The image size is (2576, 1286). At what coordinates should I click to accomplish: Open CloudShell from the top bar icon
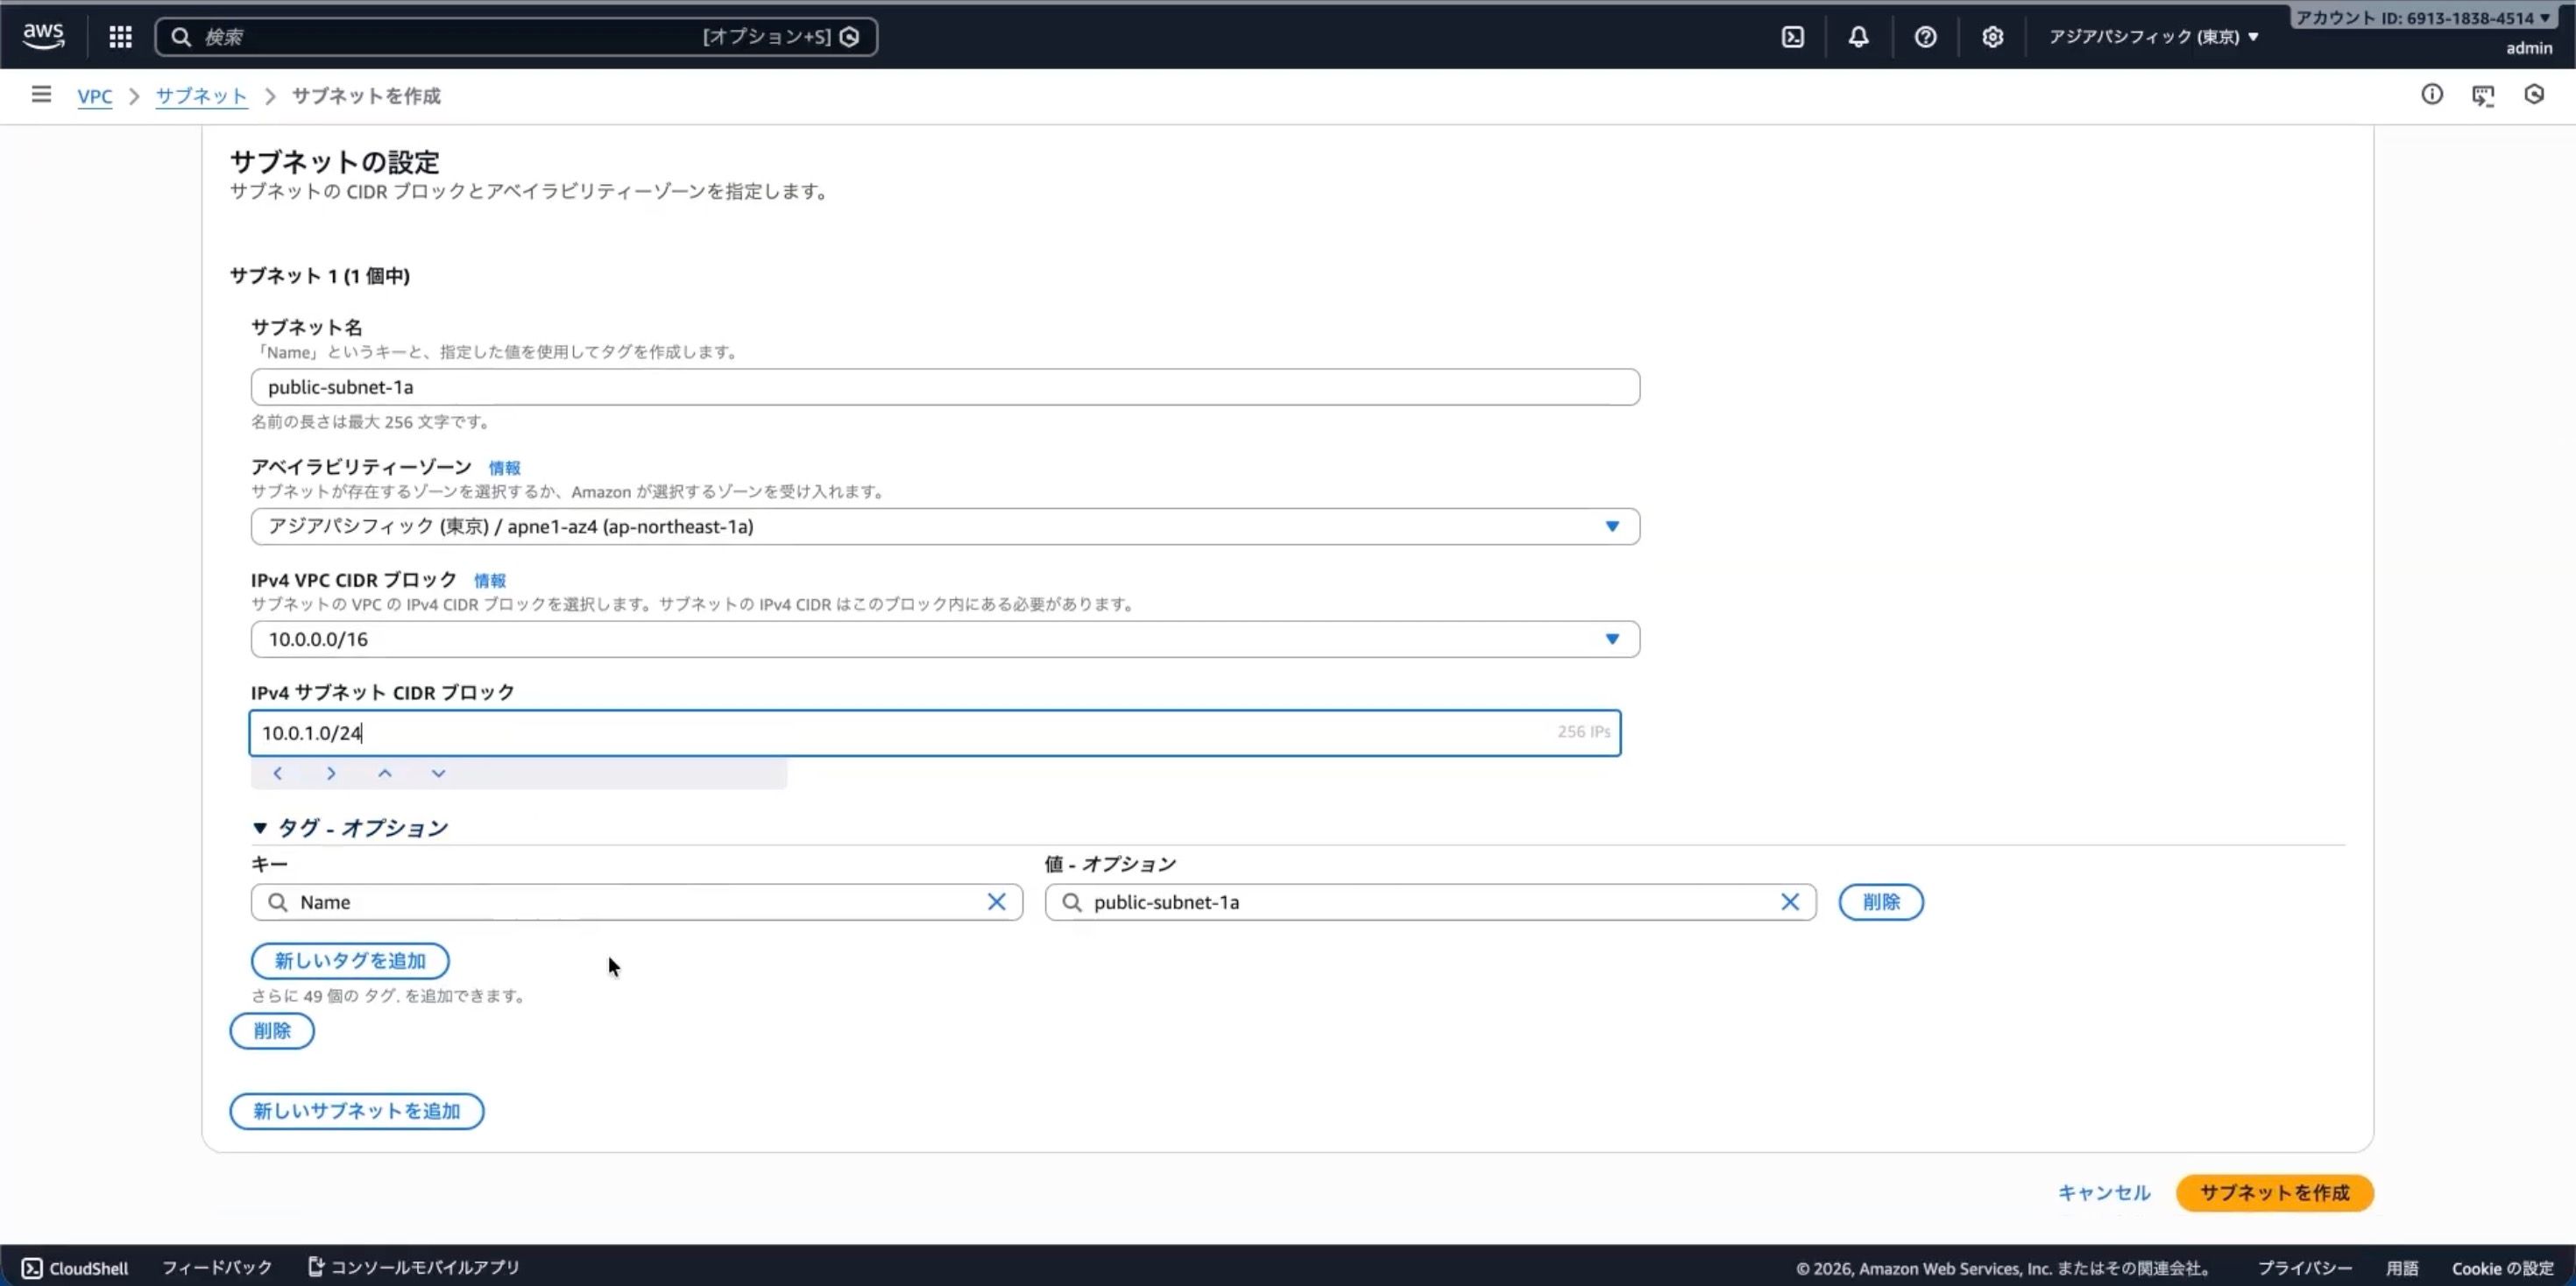1792,37
